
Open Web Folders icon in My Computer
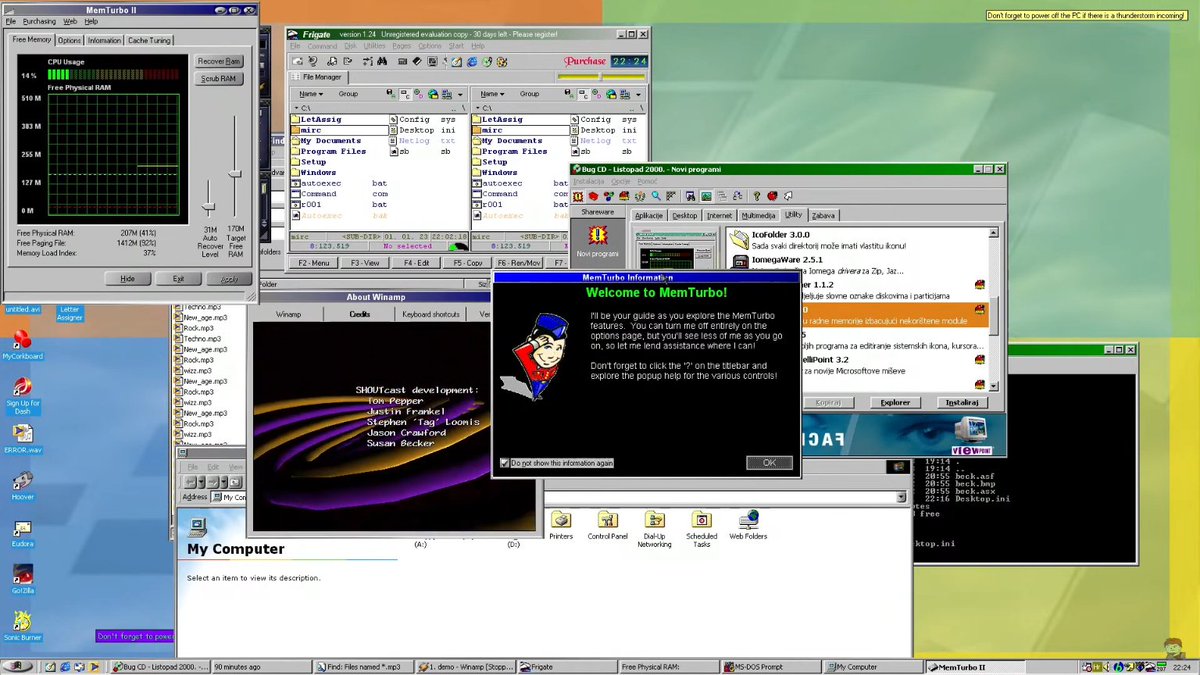tap(748, 520)
